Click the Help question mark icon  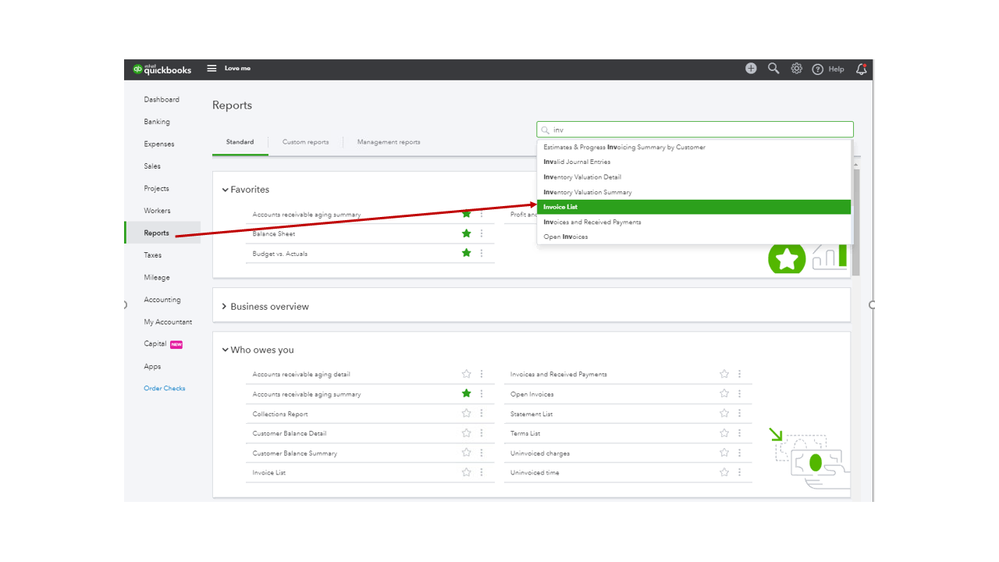[818, 69]
